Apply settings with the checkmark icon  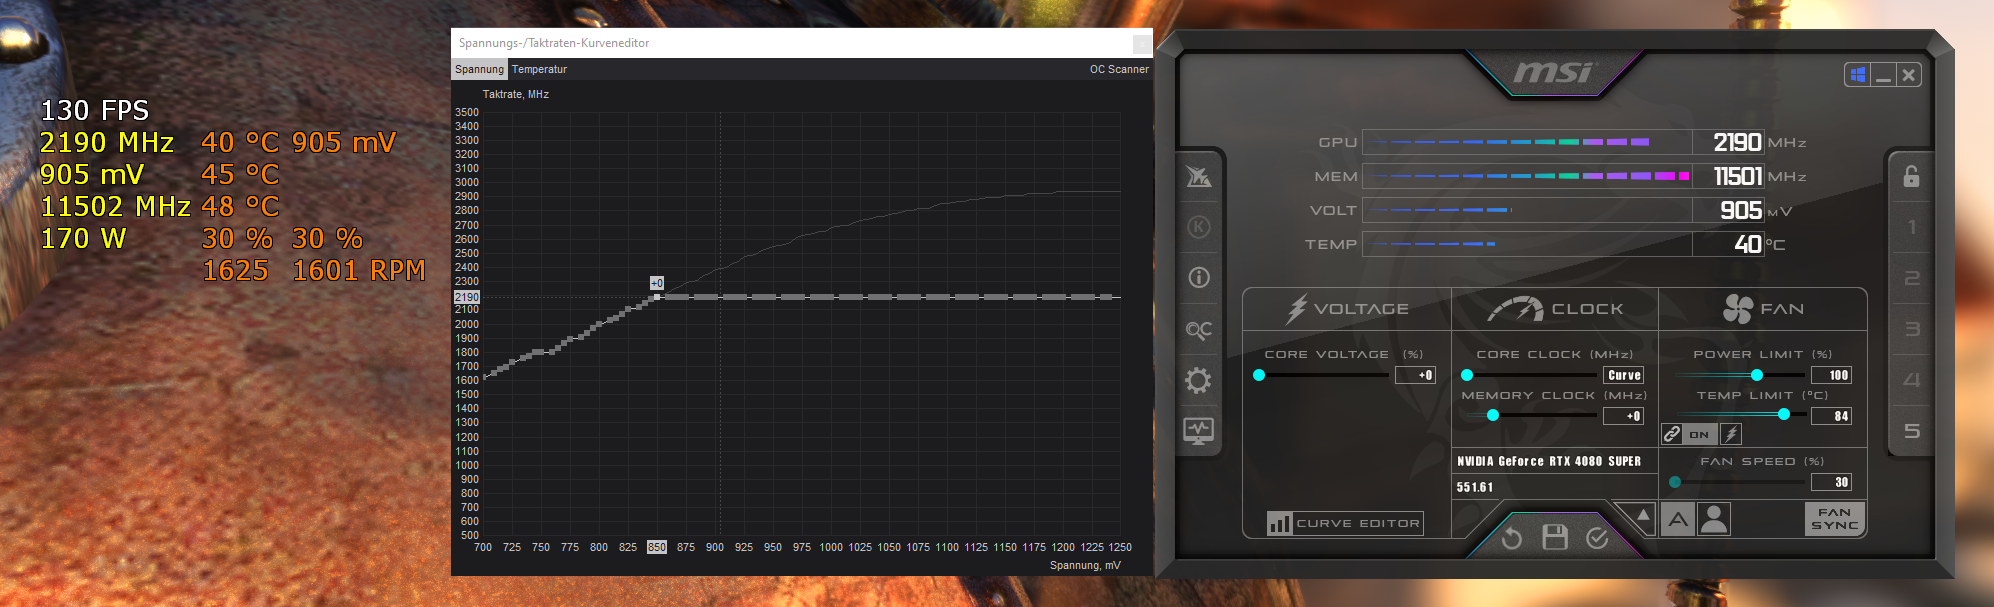click(x=1597, y=538)
